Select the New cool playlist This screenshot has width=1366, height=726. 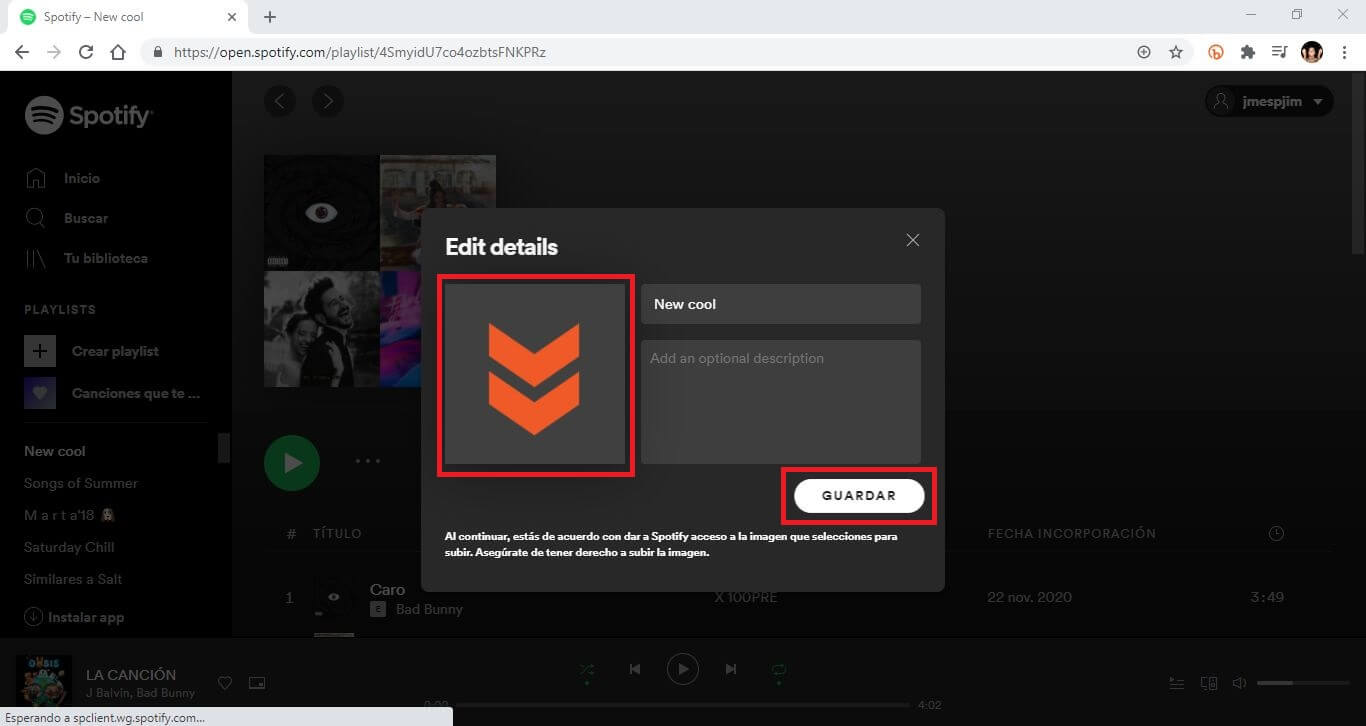(x=55, y=451)
